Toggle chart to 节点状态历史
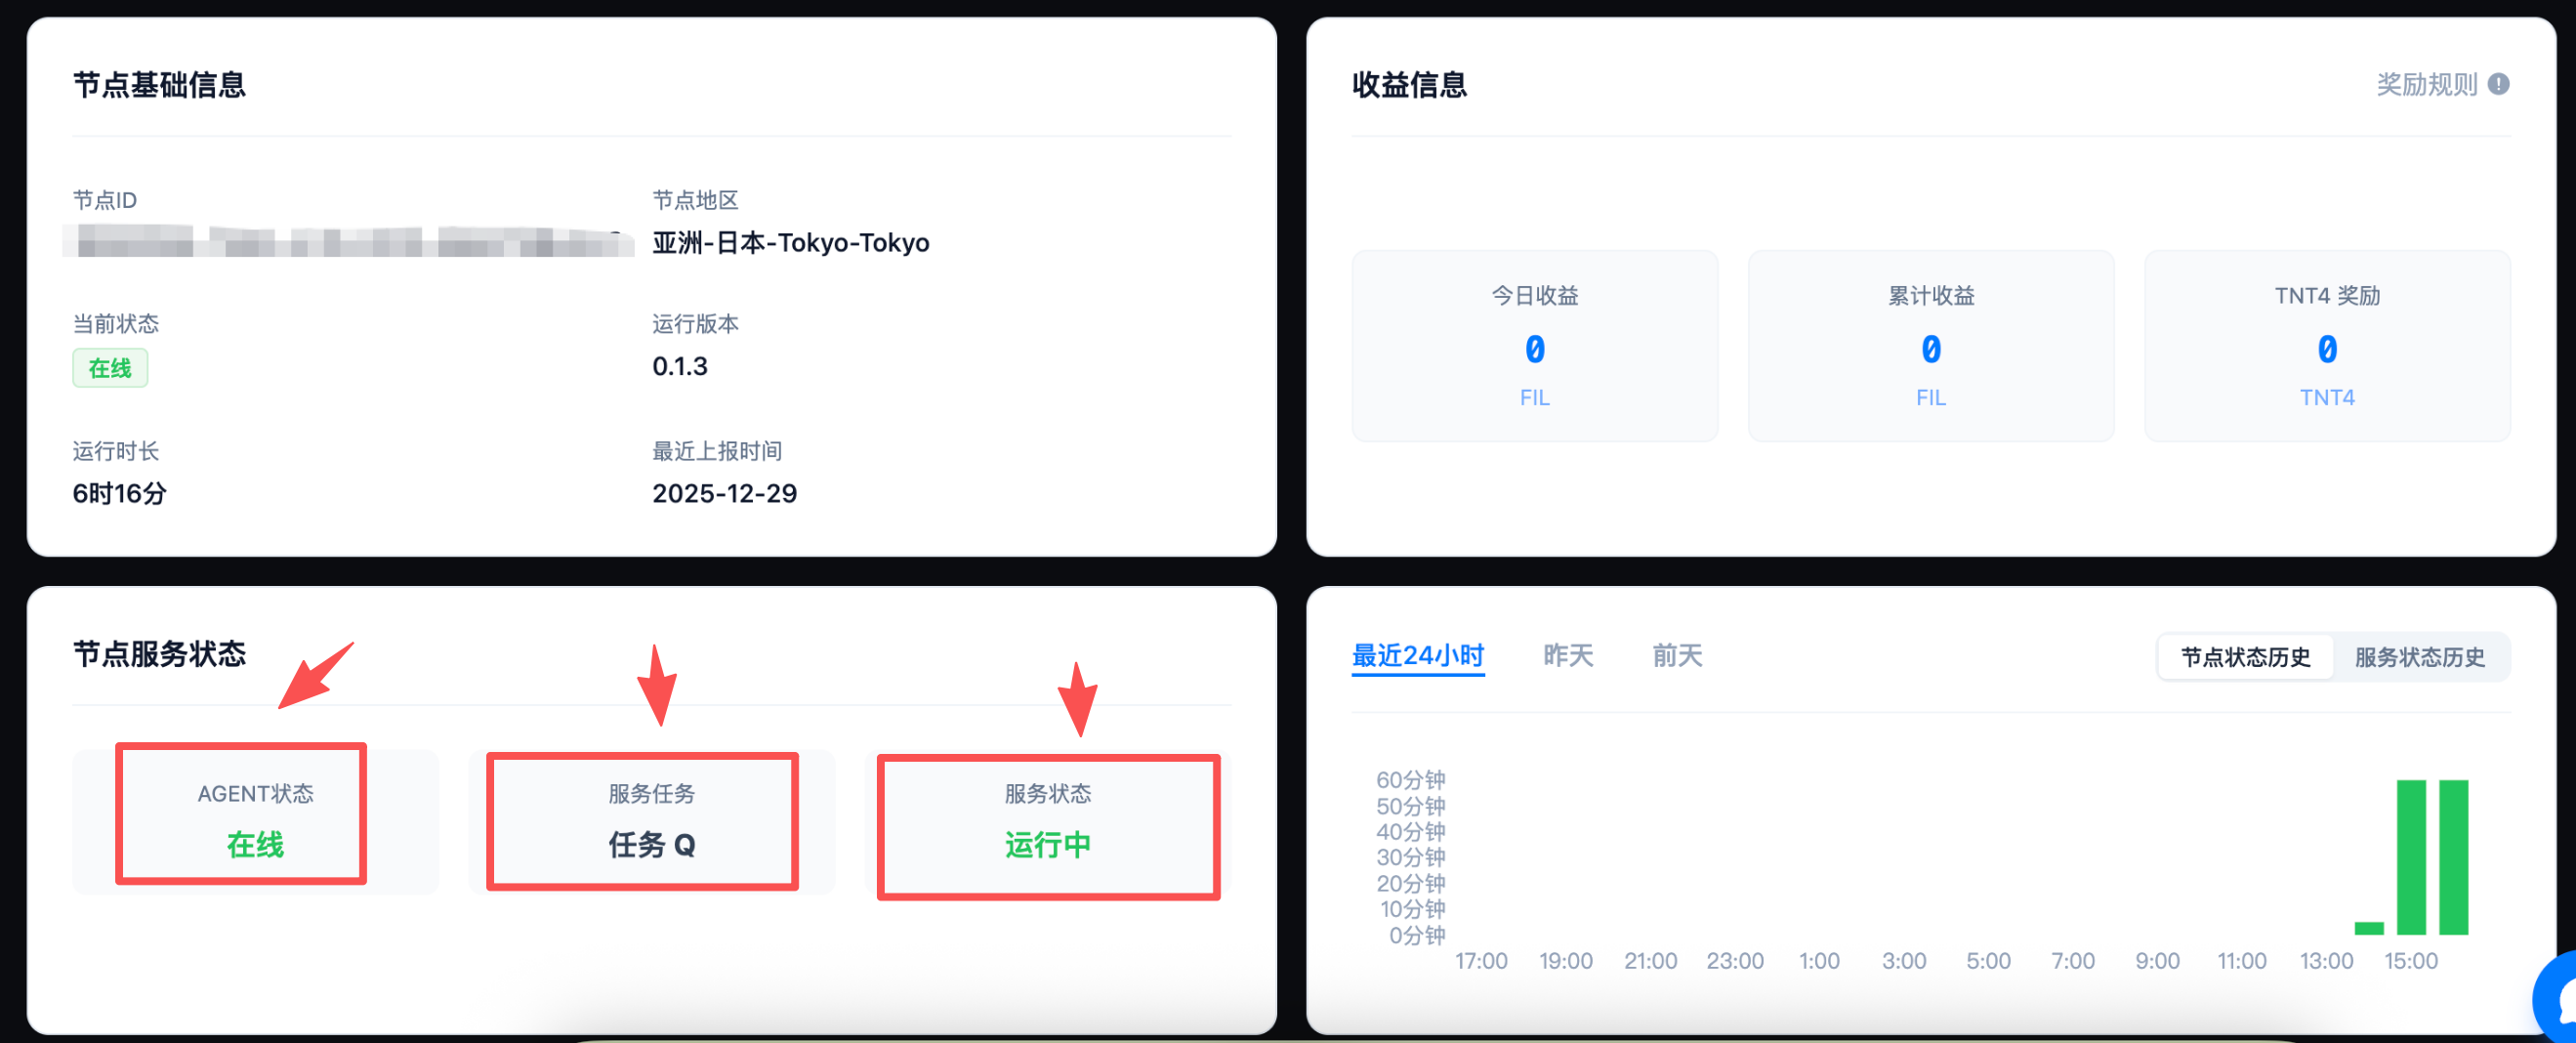The image size is (2576, 1043). pyautogui.click(x=2245, y=657)
